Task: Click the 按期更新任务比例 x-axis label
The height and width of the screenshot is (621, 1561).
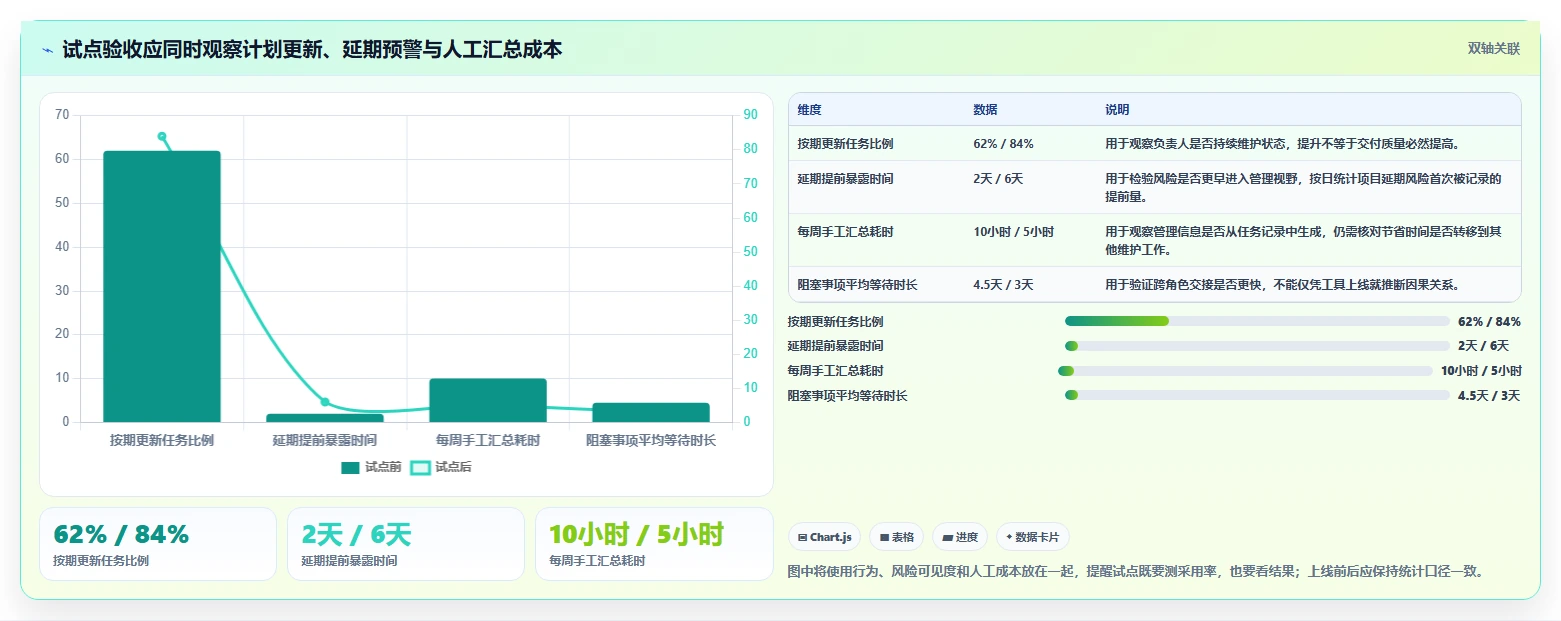Action: click(x=162, y=440)
